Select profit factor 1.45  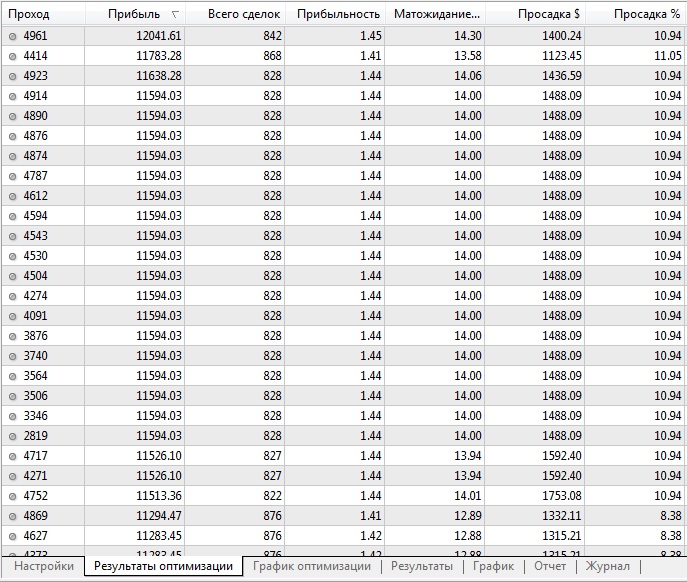[371, 35]
